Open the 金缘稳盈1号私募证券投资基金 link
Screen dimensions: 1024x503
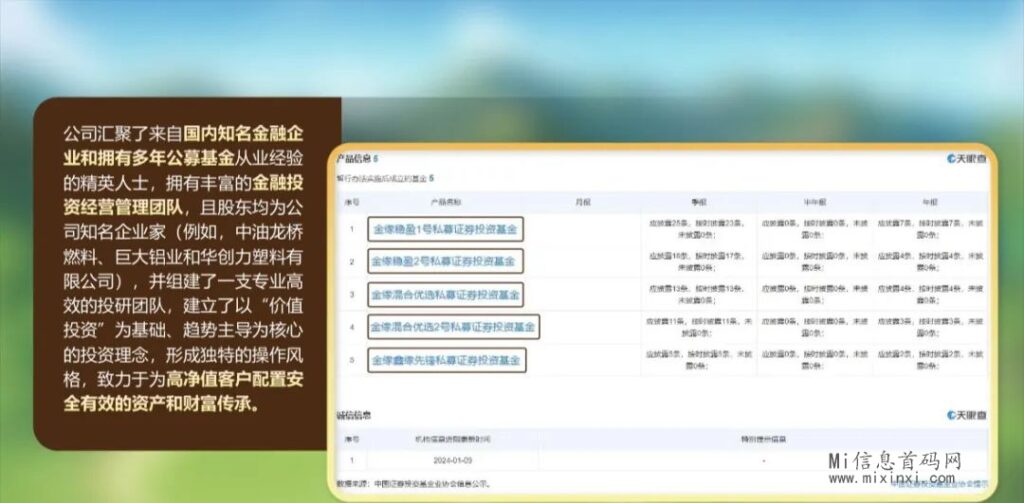pyautogui.click(x=445, y=230)
